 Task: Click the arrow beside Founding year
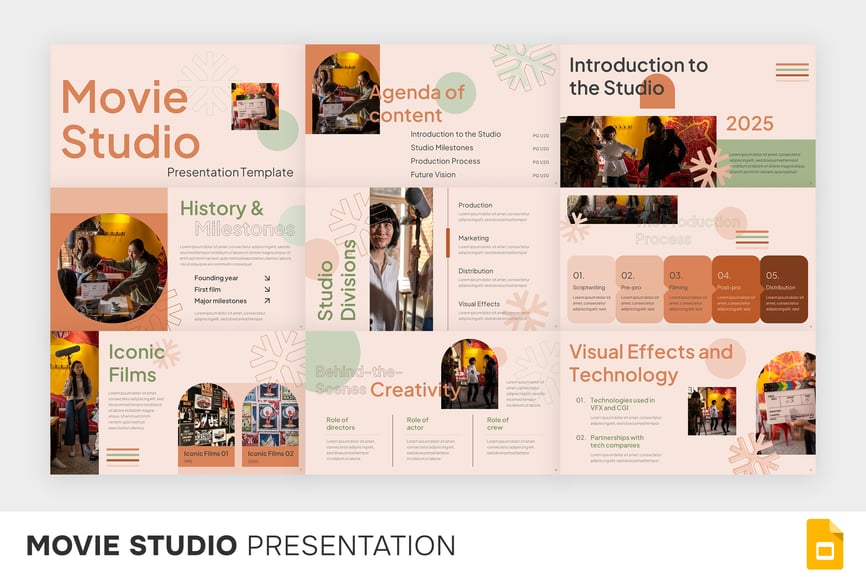point(267,279)
